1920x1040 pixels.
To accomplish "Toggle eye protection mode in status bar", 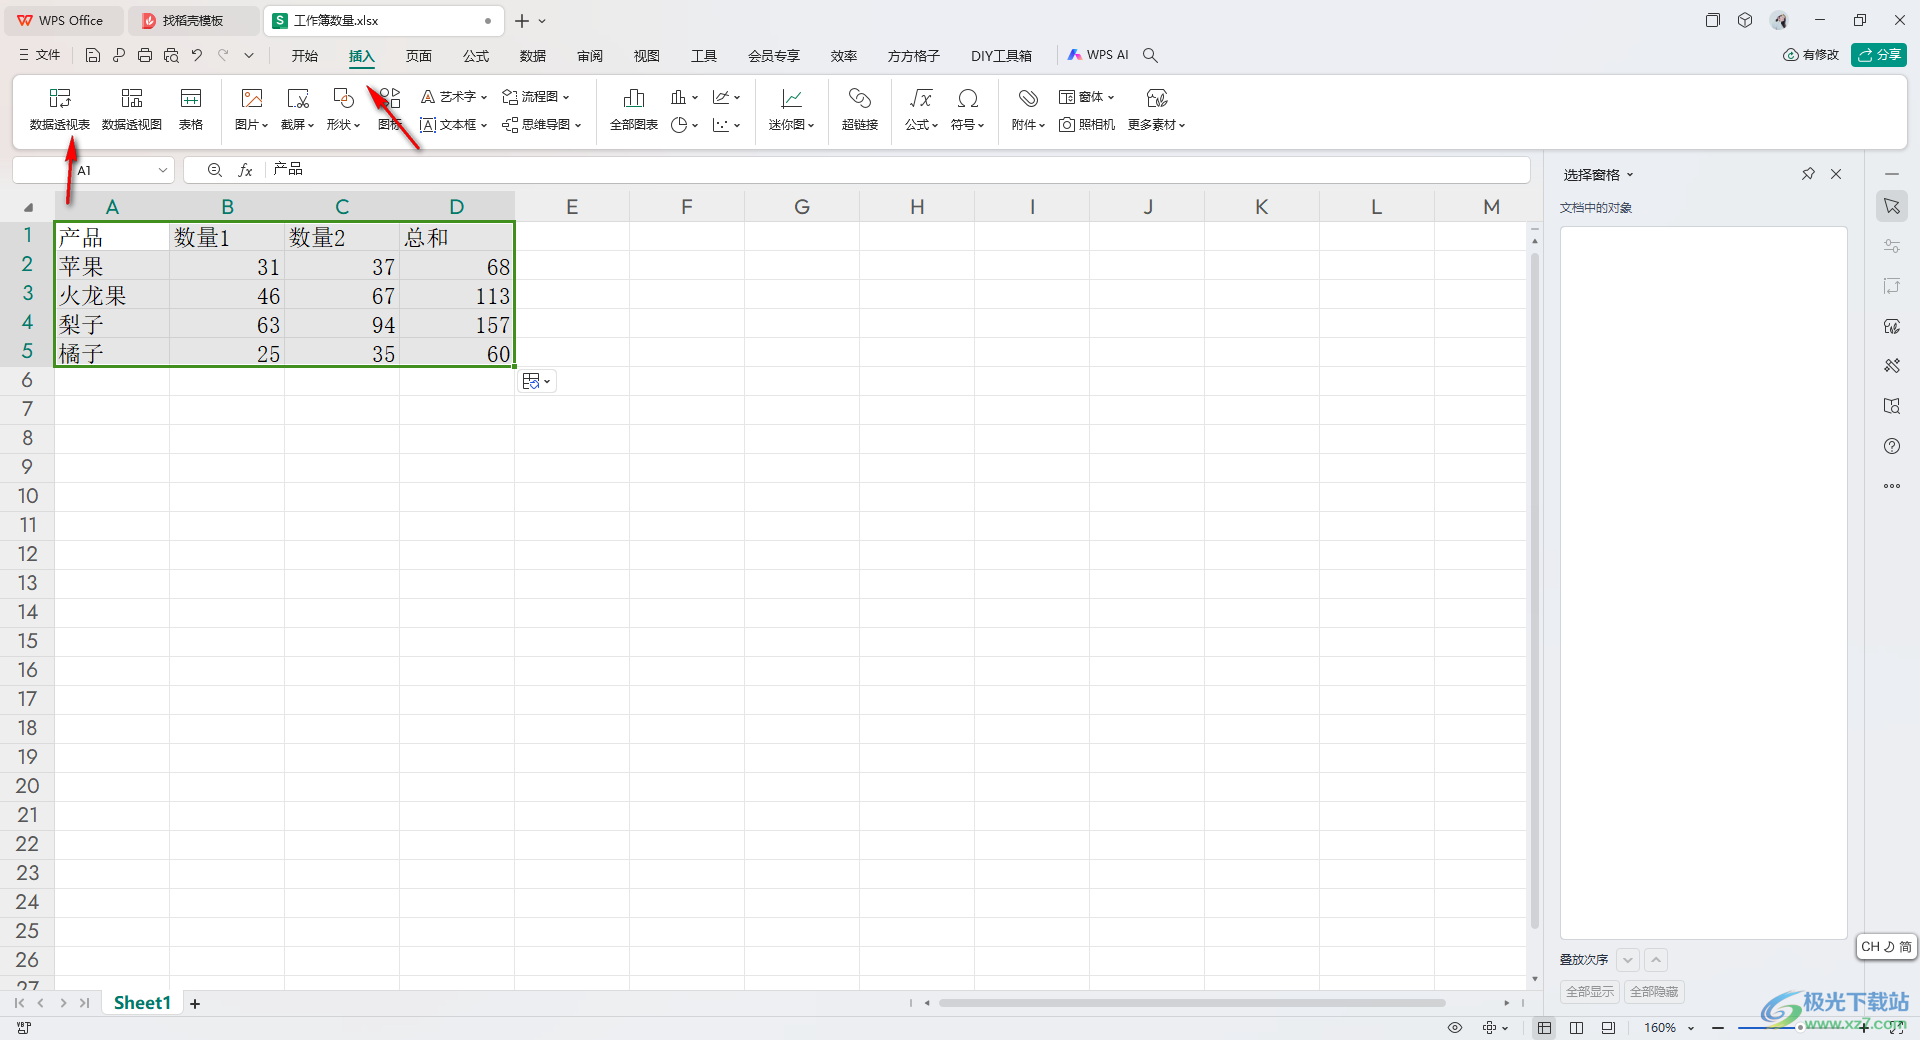I will 1455,1028.
